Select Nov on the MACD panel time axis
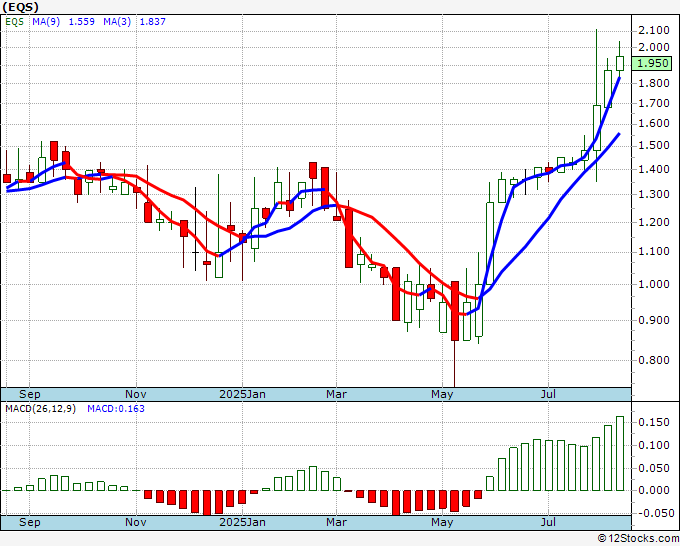Image resolution: width=680 pixels, height=546 pixels. coord(136,522)
